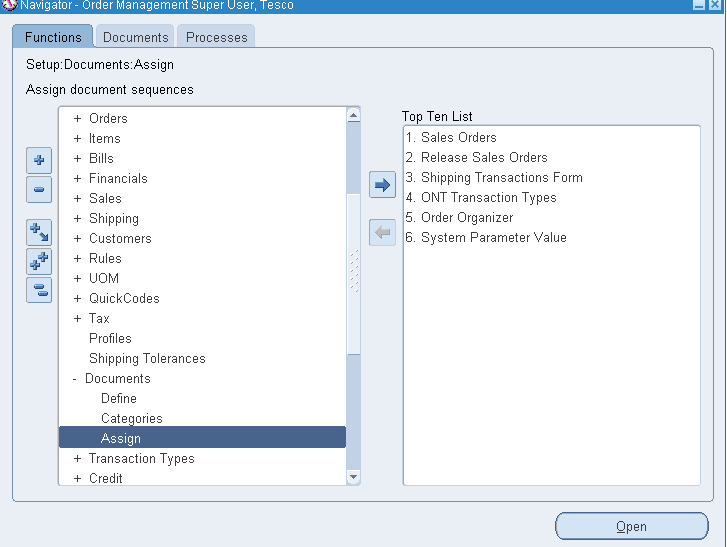The height and width of the screenshot is (547, 727).
Task: Expand the Orders tree node
Action: tap(77, 119)
